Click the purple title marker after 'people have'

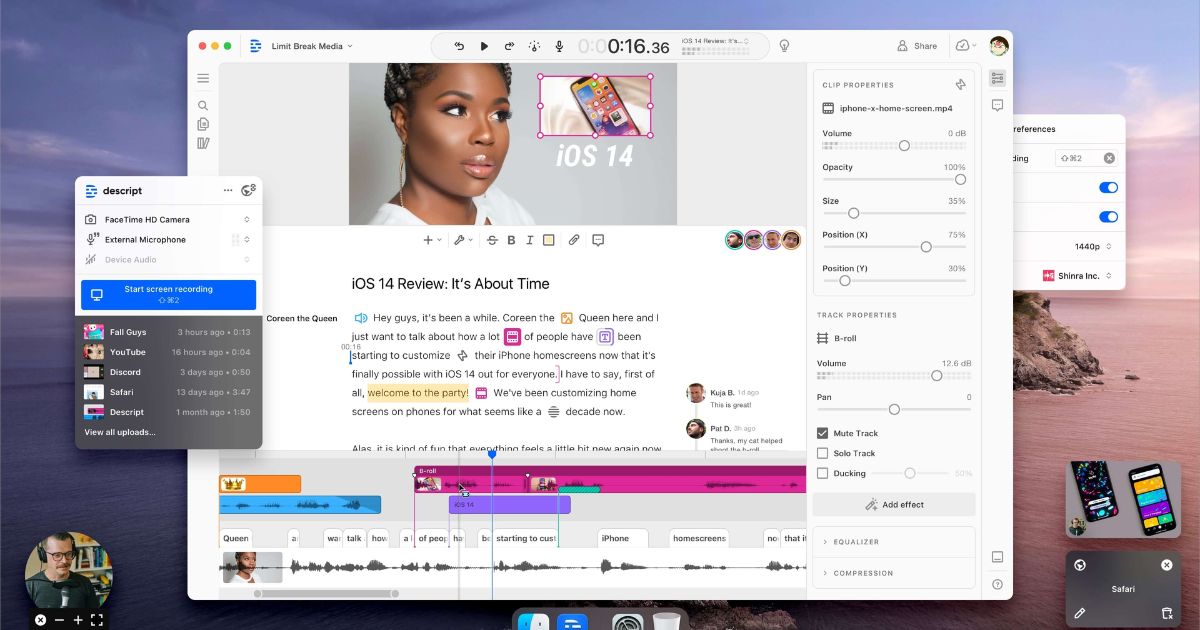coord(605,337)
